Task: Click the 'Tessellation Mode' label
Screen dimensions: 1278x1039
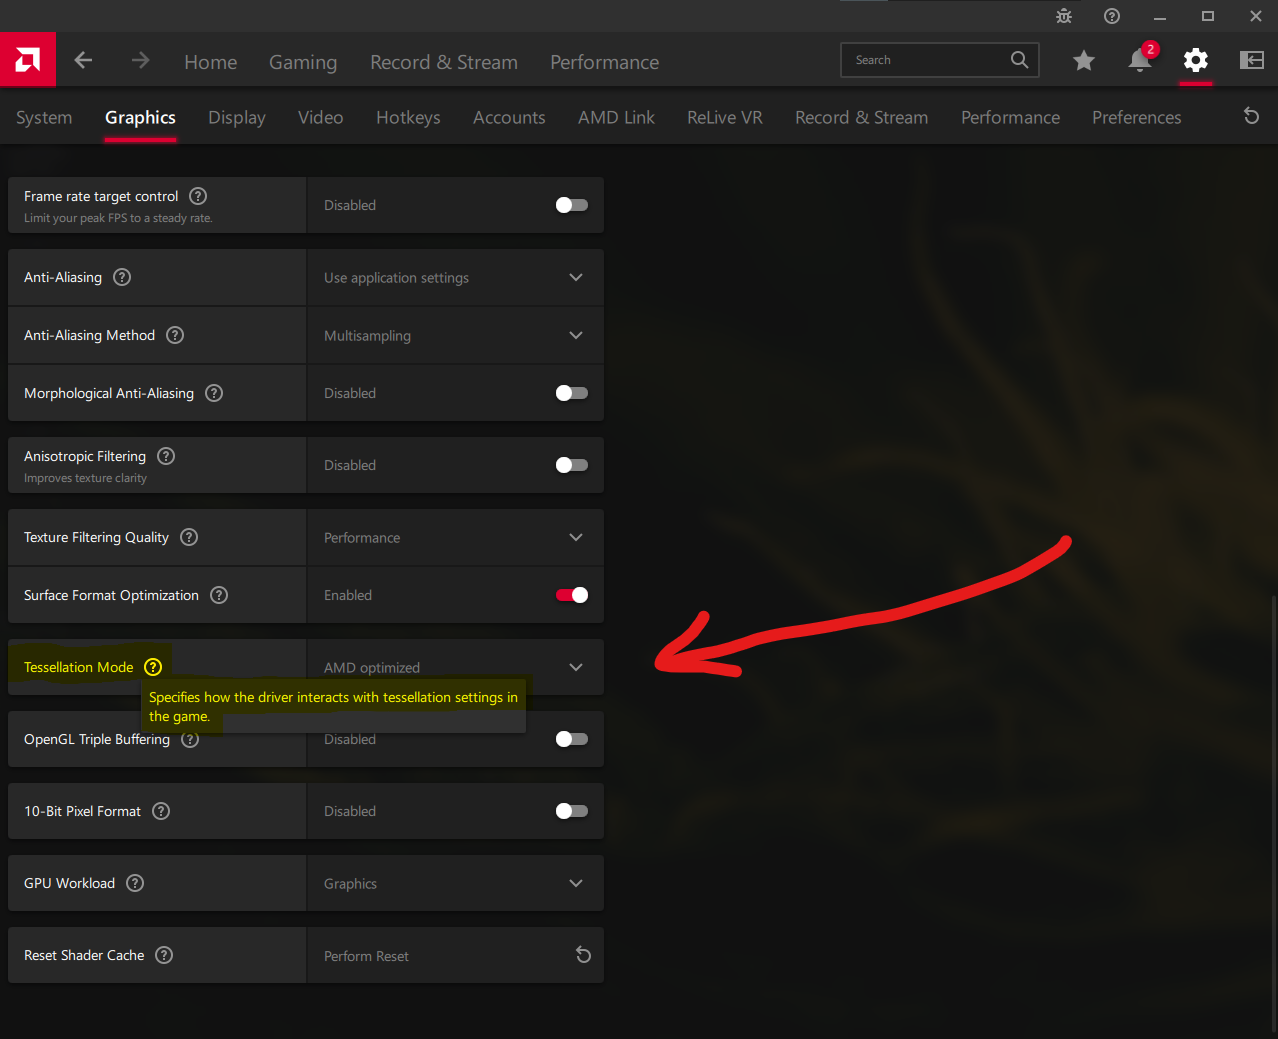Action: 79,667
